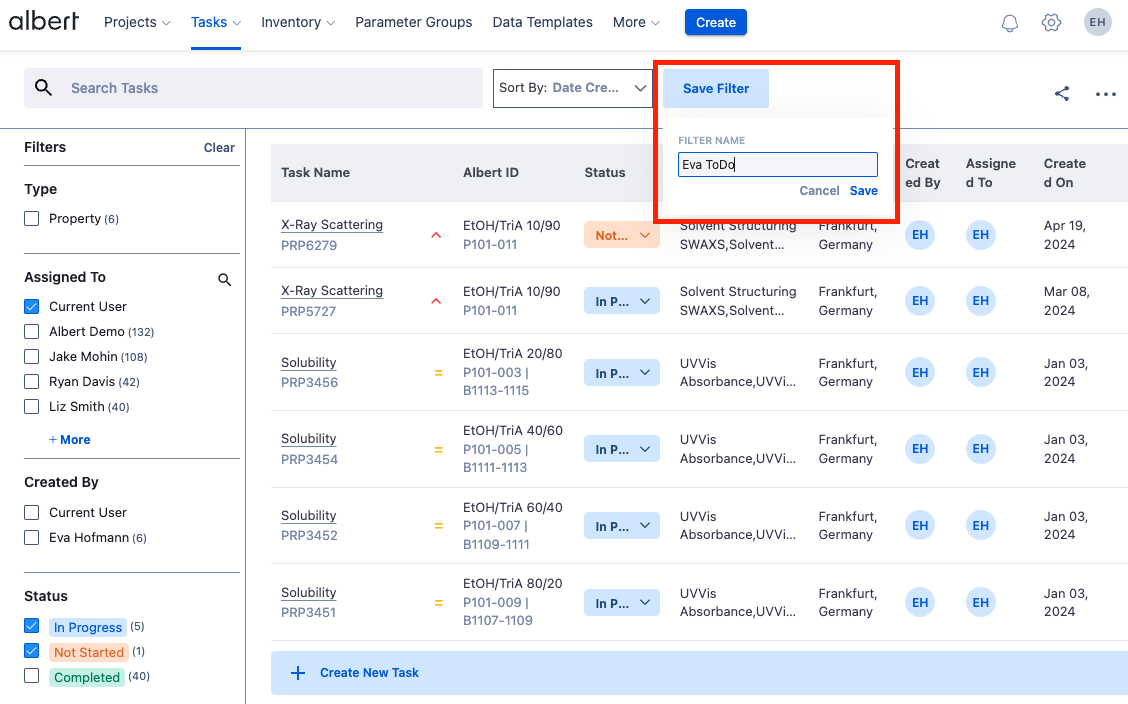Screen dimensions: 1128x704
Task: Check the Completed status checkbox
Action: click(x=32, y=677)
